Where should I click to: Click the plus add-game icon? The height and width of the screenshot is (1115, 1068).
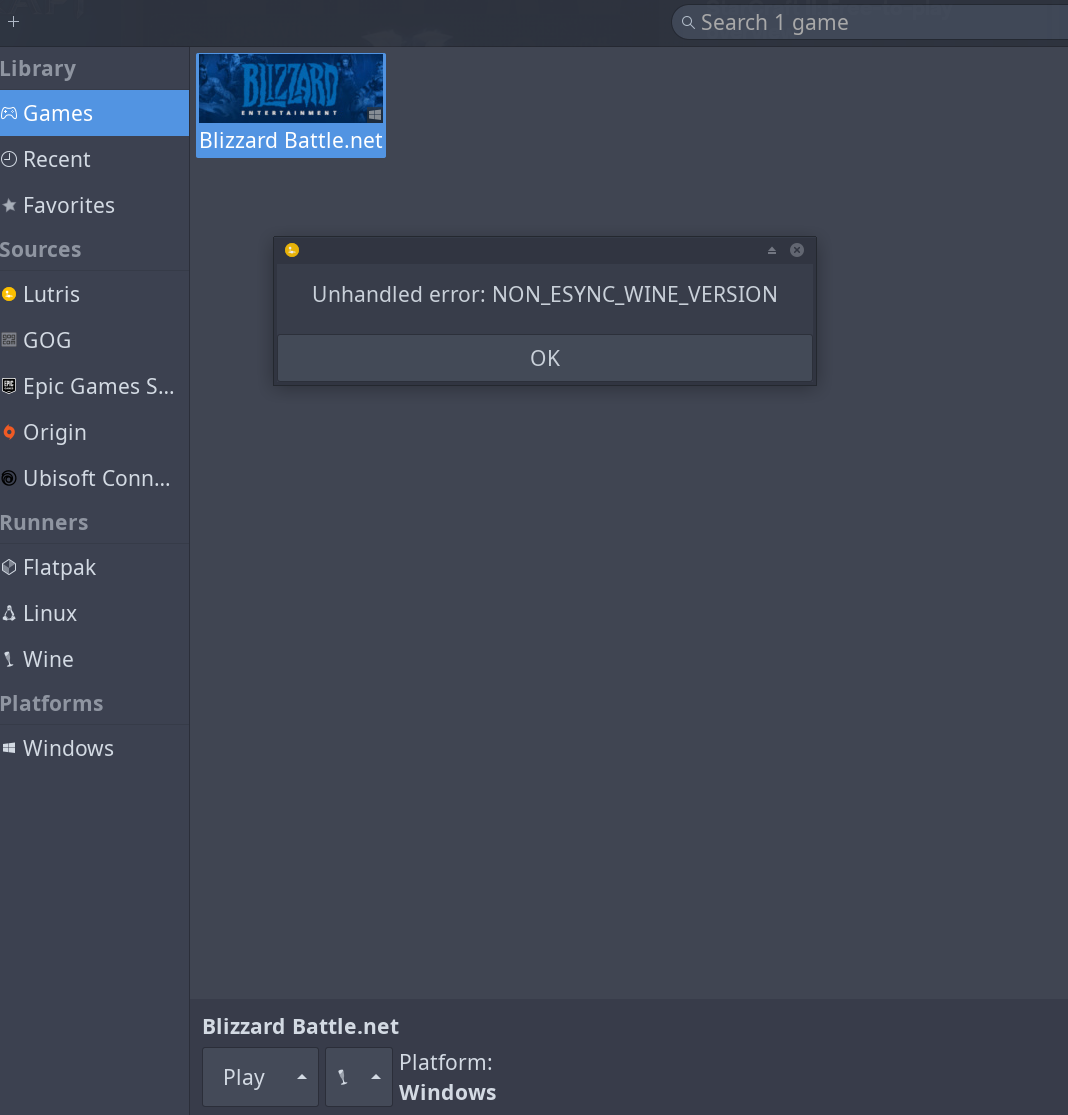coord(14,22)
